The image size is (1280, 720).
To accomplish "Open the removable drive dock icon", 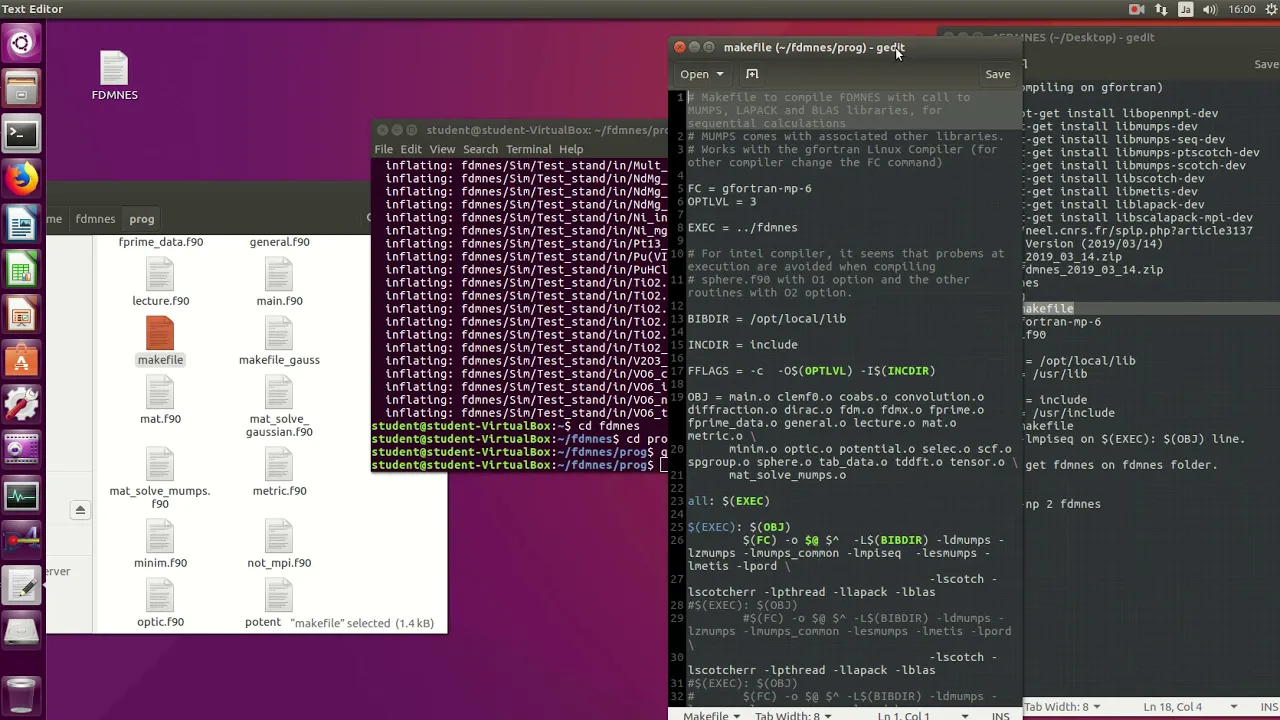I will tap(21, 632).
